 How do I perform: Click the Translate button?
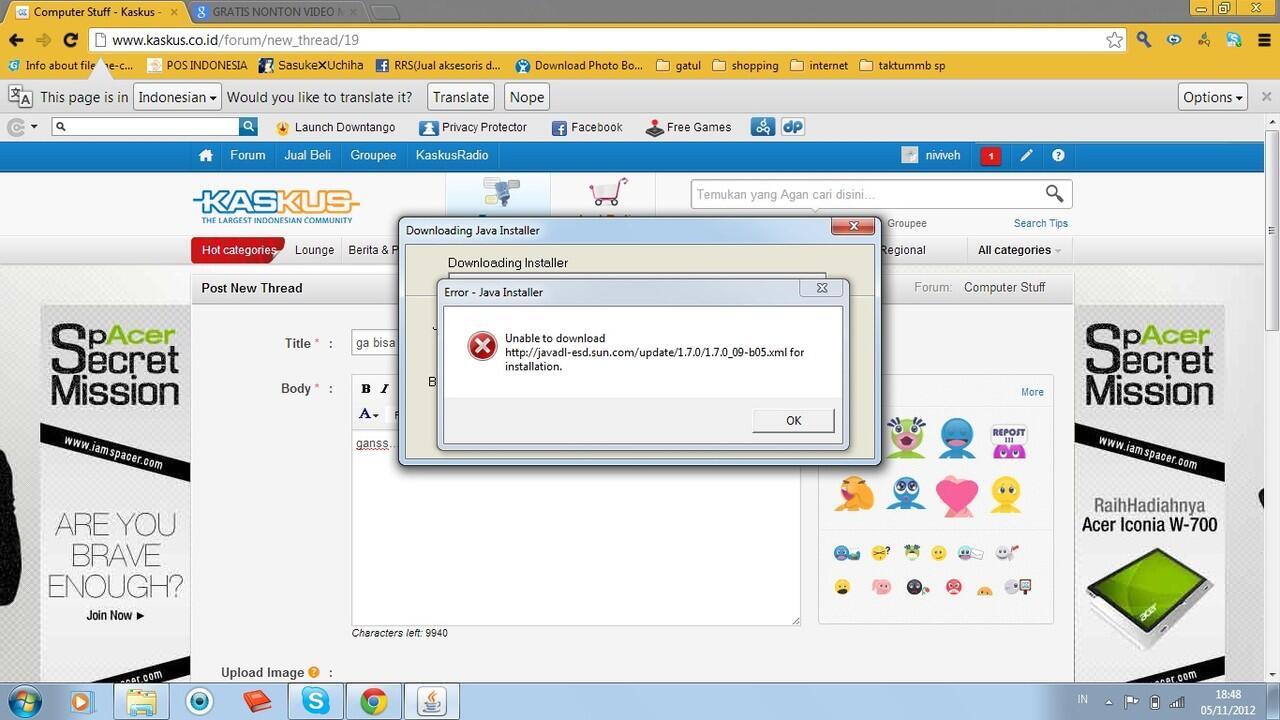tap(461, 97)
